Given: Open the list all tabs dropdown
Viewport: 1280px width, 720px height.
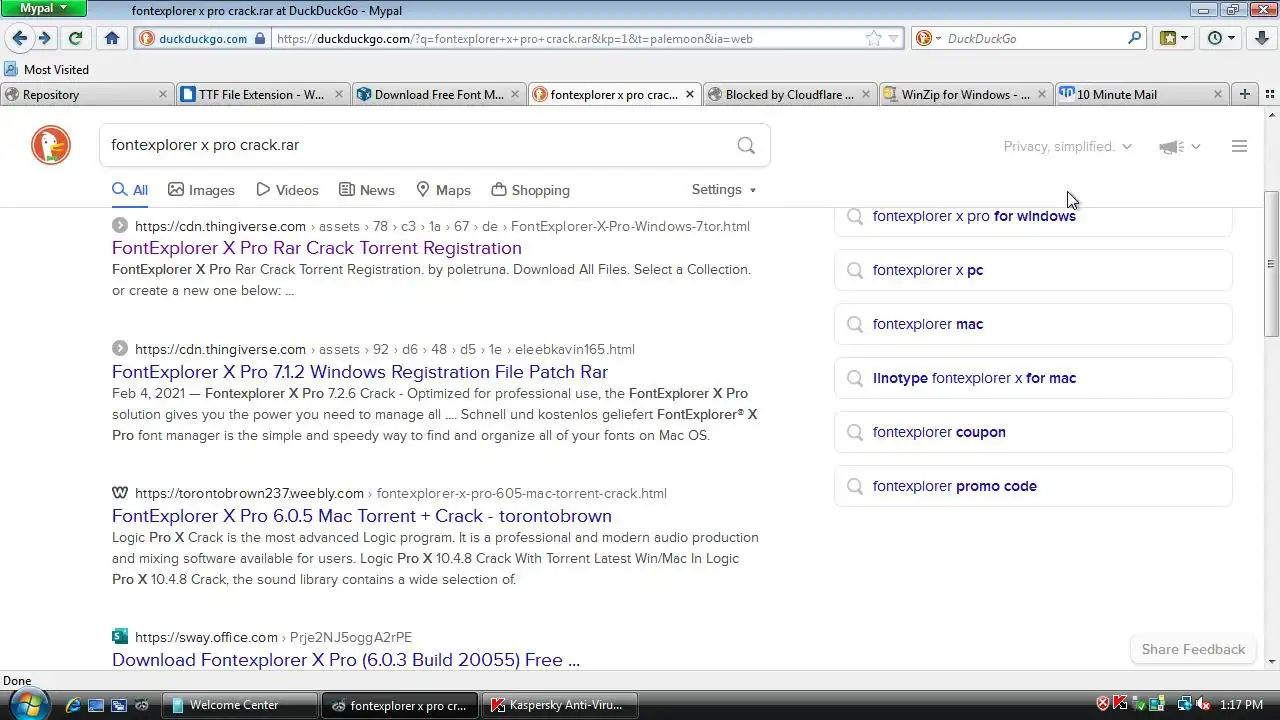Looking at the screenshot, I should (1270, 94).
